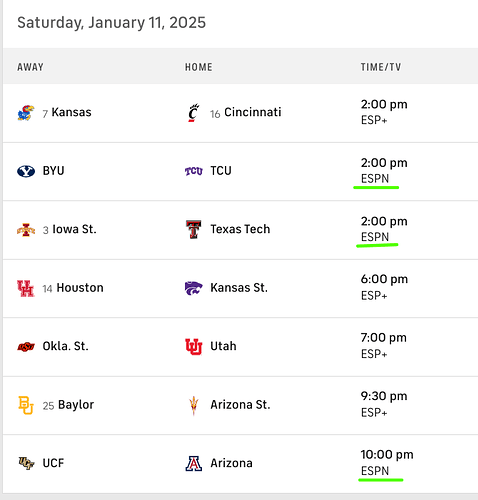Screen dimensions: 478x500
Task: Click the Houston team name
Action: point(80,288)
